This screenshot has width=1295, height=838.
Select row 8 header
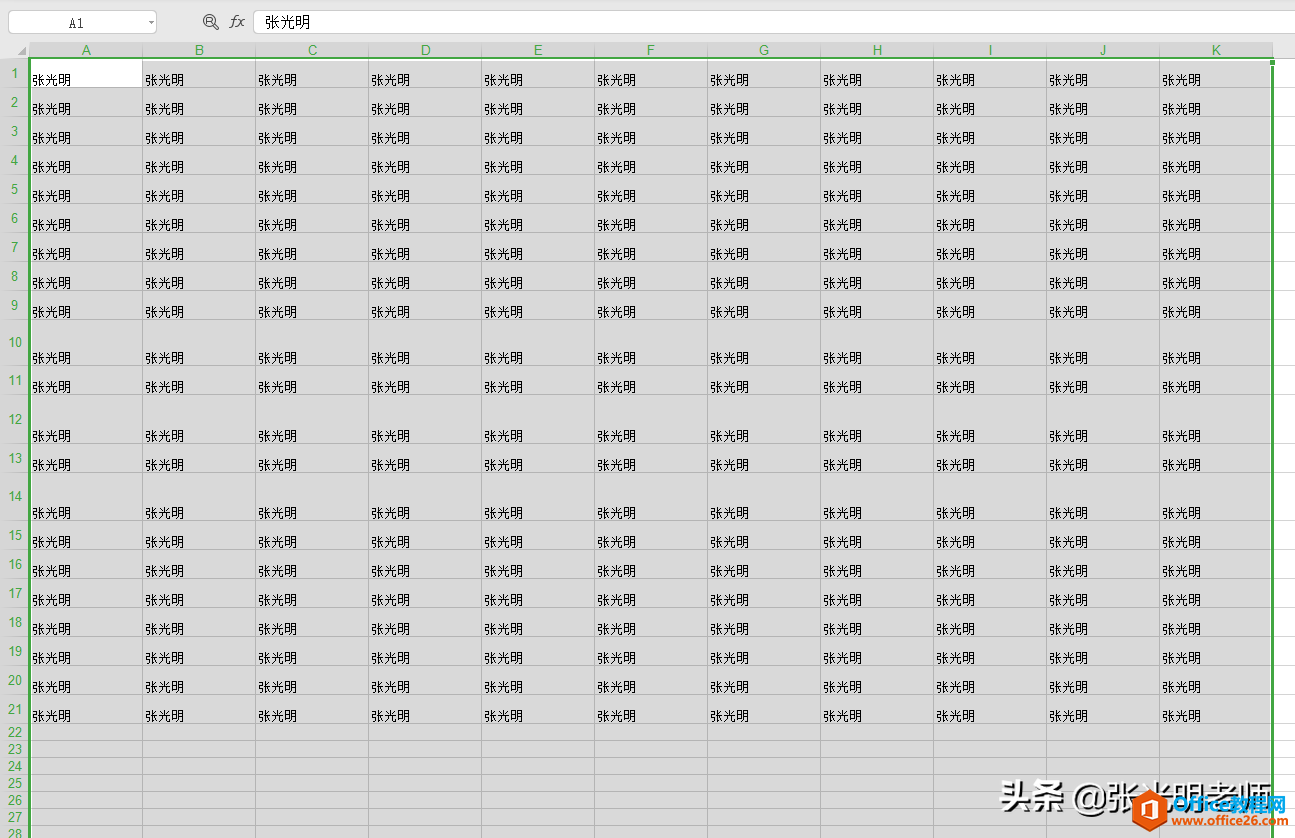[x=15, y=276]
